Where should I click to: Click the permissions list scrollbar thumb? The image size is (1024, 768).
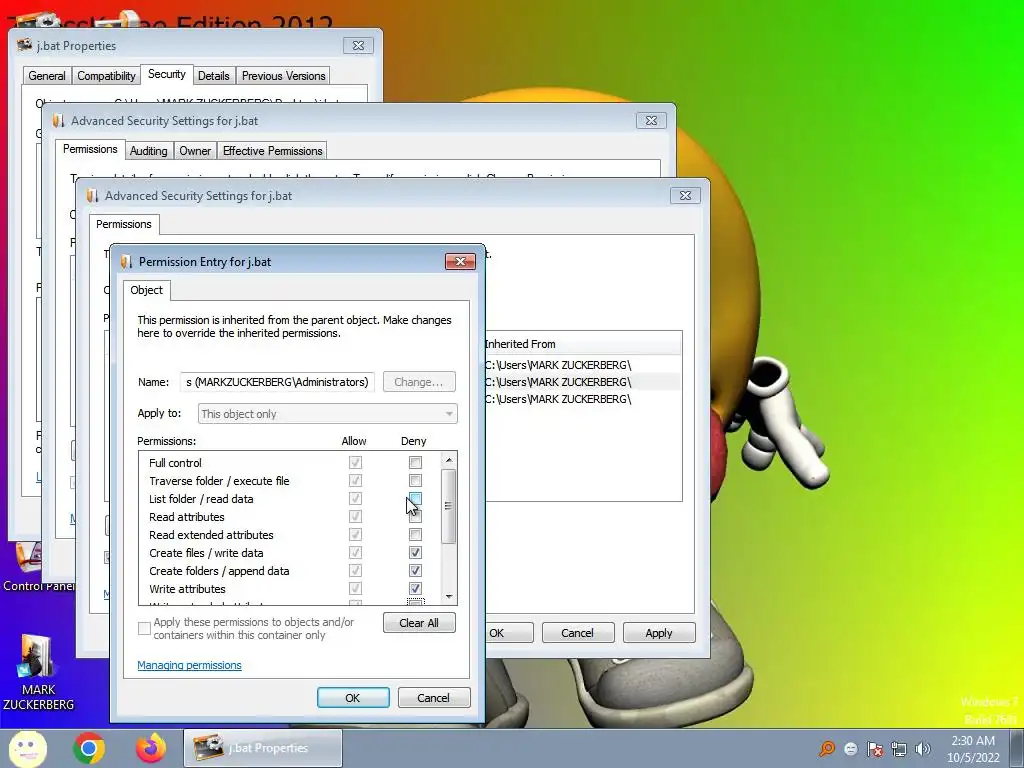click(449, 506)
